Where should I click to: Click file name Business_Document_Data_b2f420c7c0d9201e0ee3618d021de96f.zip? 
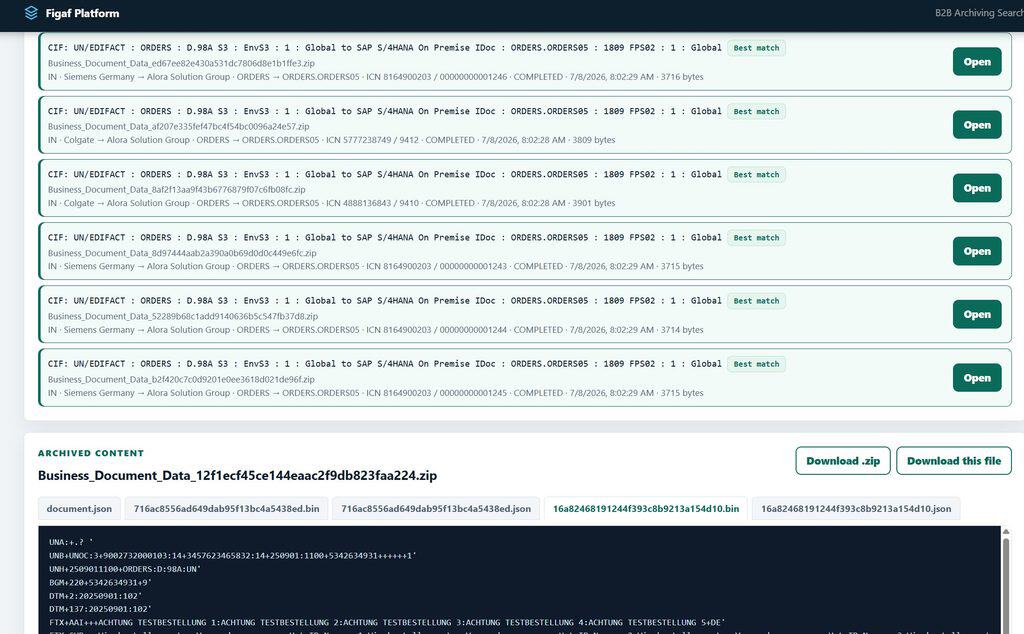[181, 379]
